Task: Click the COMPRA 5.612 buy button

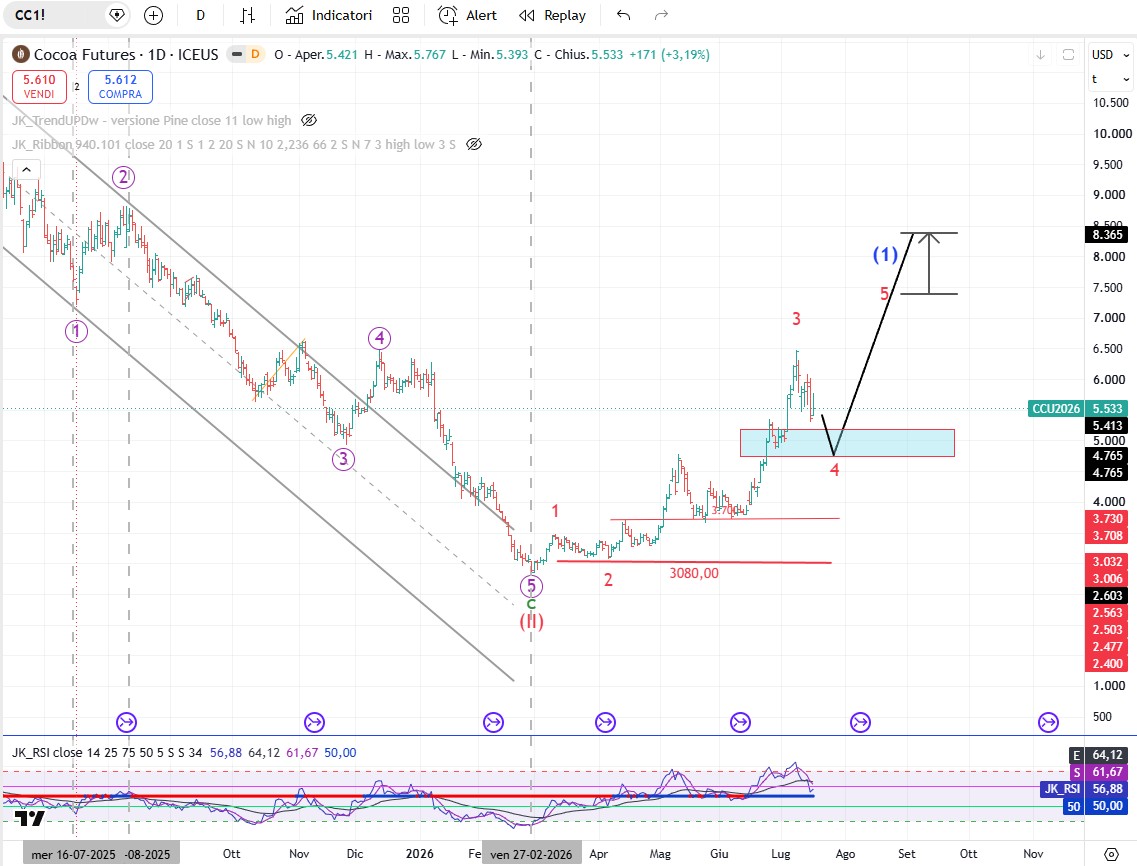Action: 120,86
